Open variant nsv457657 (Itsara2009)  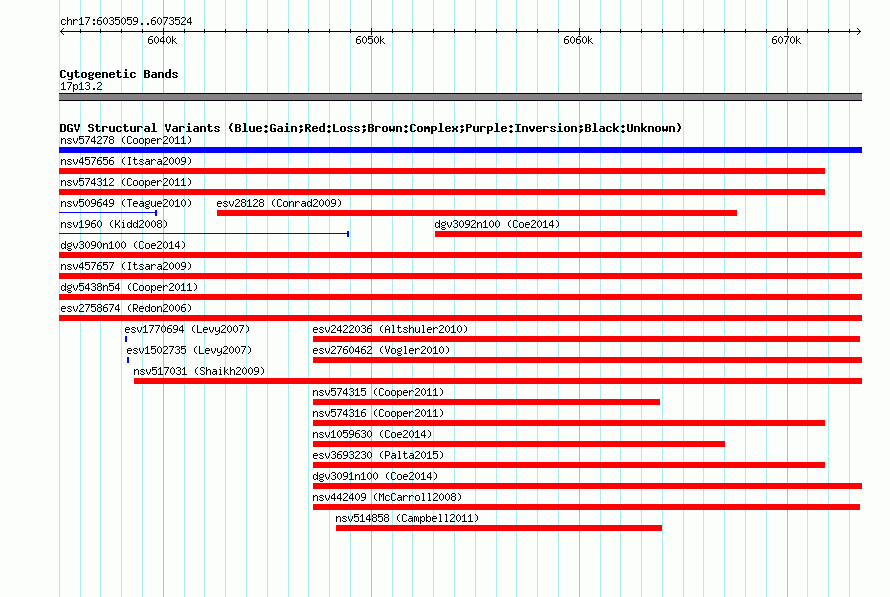tap(126, 266)
